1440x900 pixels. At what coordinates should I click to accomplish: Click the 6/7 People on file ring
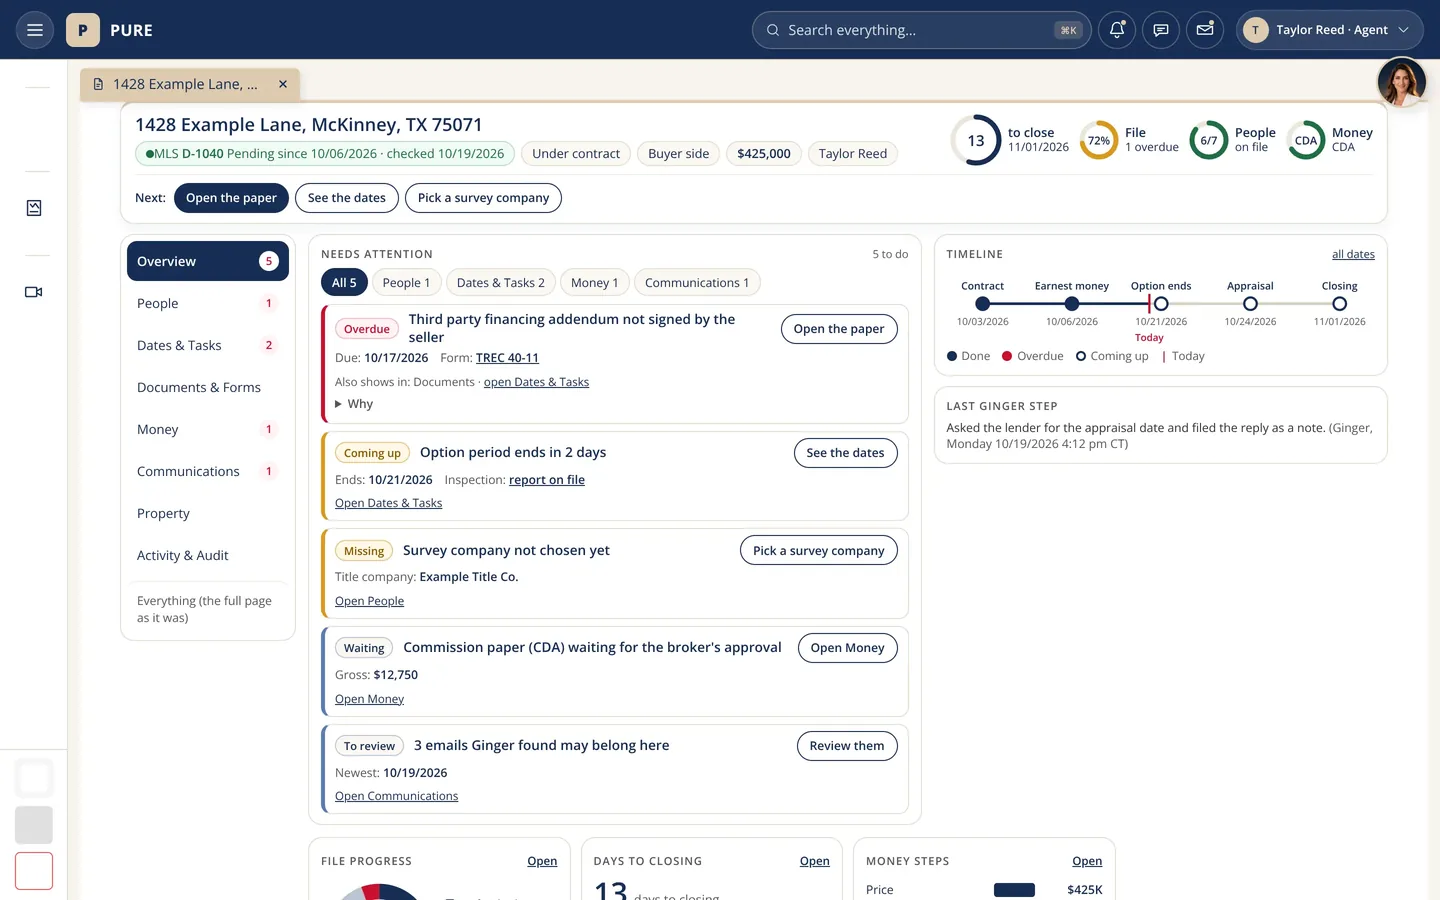1208,140
